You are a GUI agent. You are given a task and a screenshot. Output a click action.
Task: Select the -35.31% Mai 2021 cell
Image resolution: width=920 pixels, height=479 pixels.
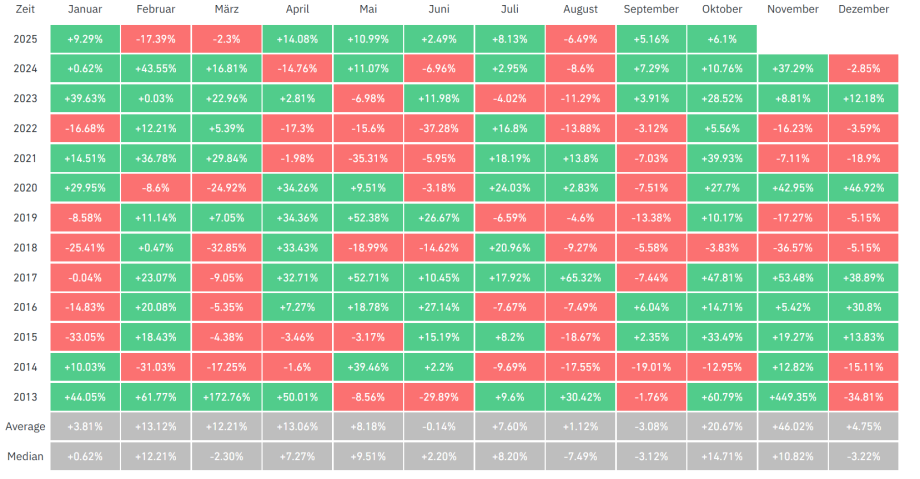(x=368, y=157)
